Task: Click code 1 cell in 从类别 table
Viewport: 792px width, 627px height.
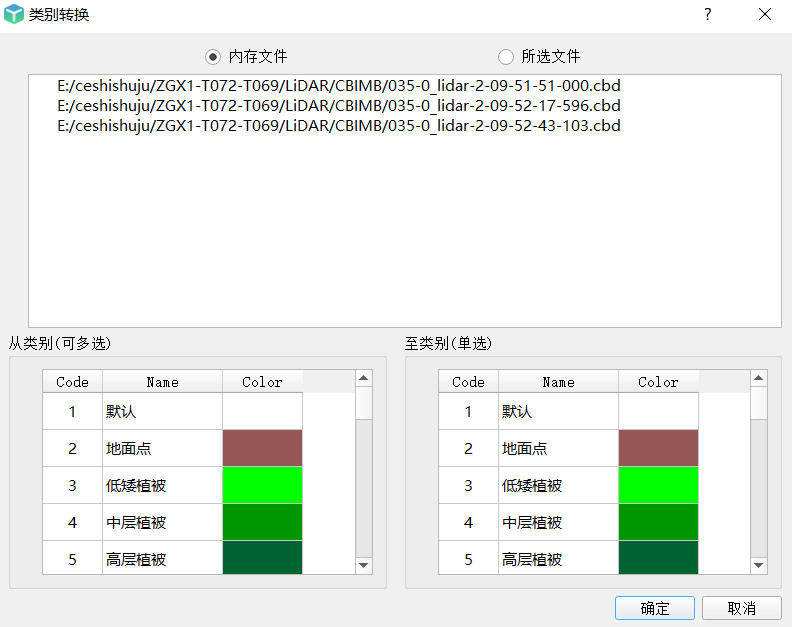Action: click(x=73, y=411)
